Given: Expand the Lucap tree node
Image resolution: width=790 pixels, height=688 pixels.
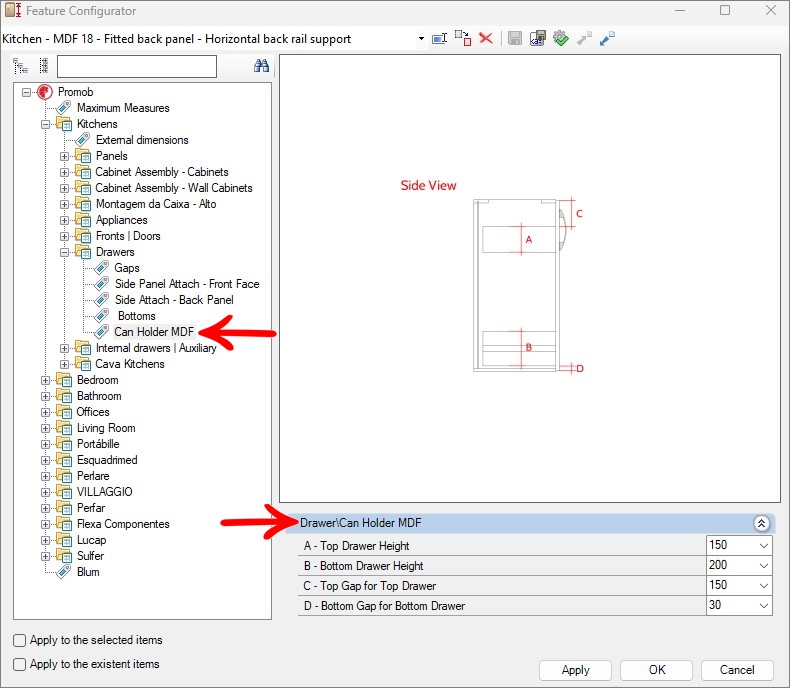Looking at the screenshot, I should tap(45, 540).
